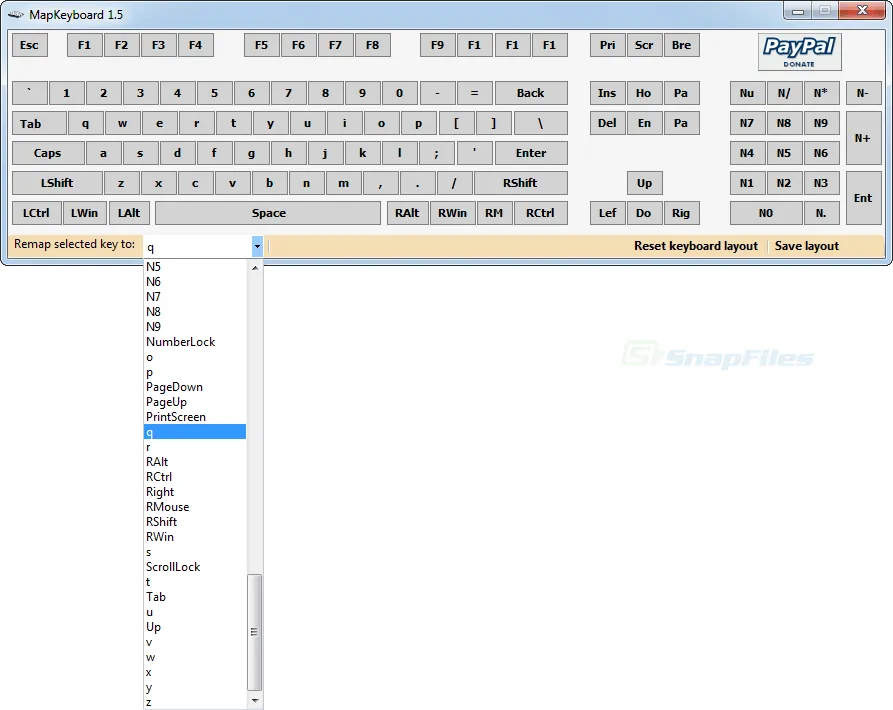Screen dimensions: 893x710
Task: Select the backslash key button
Action: [x=540, y=124]
